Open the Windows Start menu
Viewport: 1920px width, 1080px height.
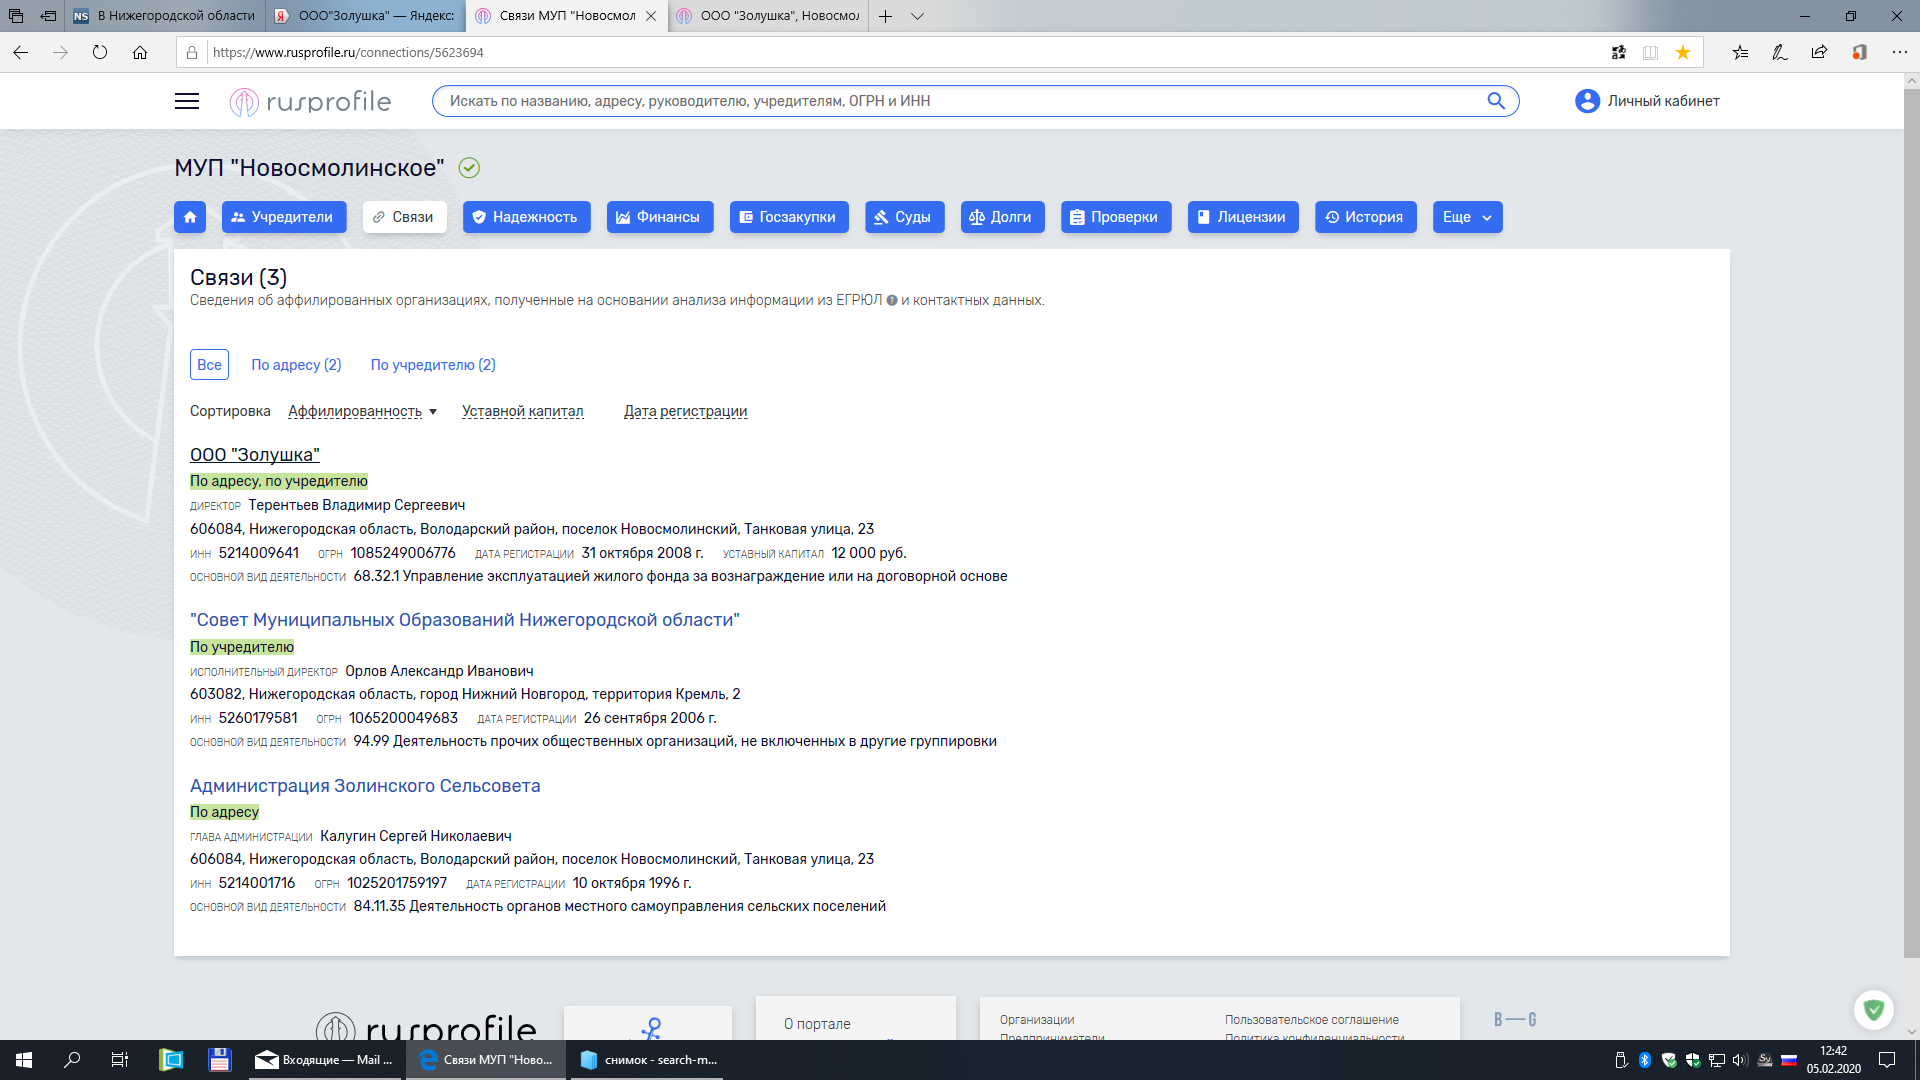(x=24, y=1060)
